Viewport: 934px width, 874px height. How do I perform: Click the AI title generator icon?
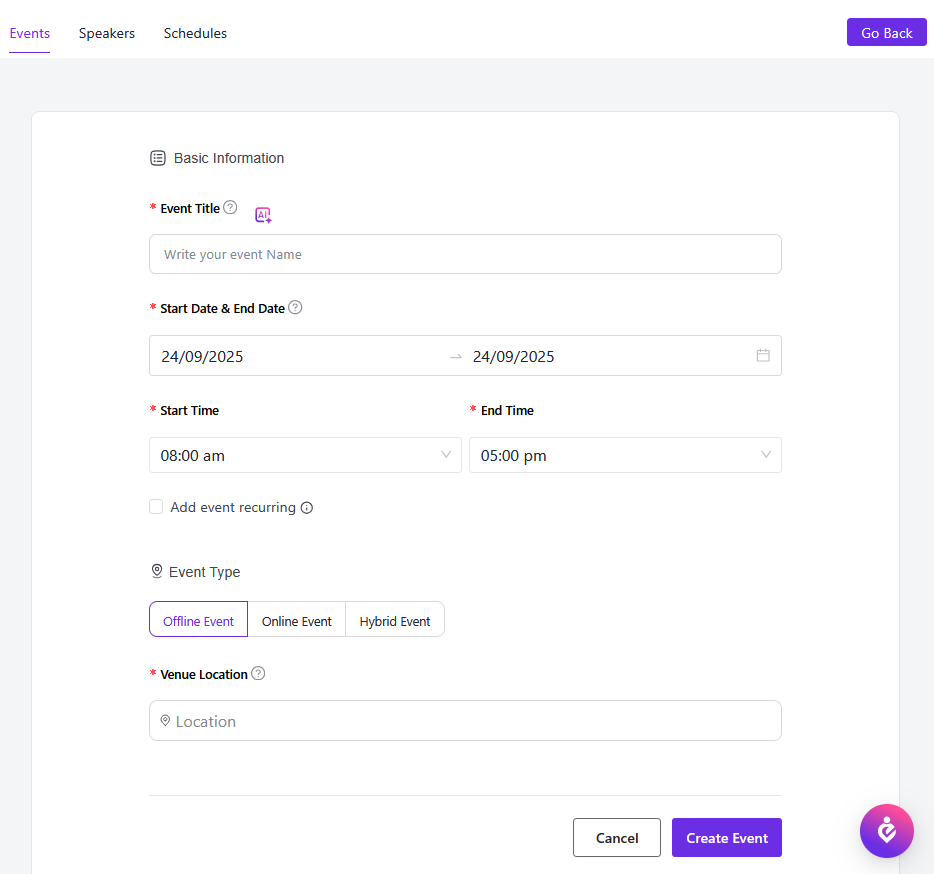tap(263, 215)
